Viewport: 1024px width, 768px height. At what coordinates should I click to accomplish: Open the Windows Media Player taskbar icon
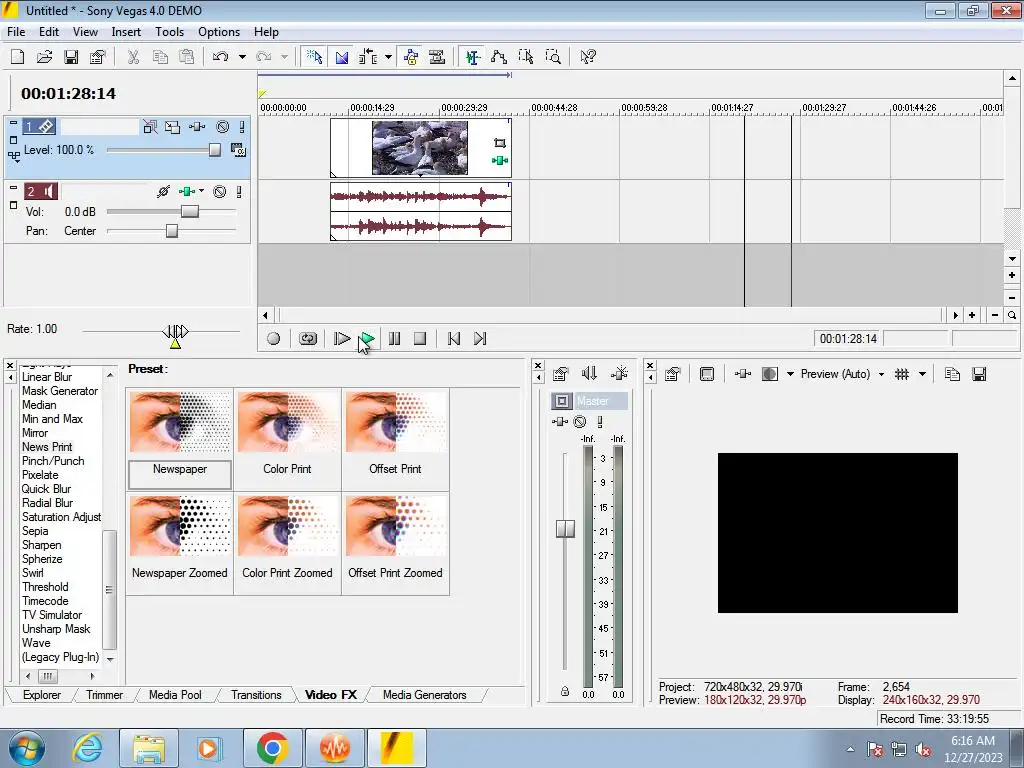pos(209,748)
